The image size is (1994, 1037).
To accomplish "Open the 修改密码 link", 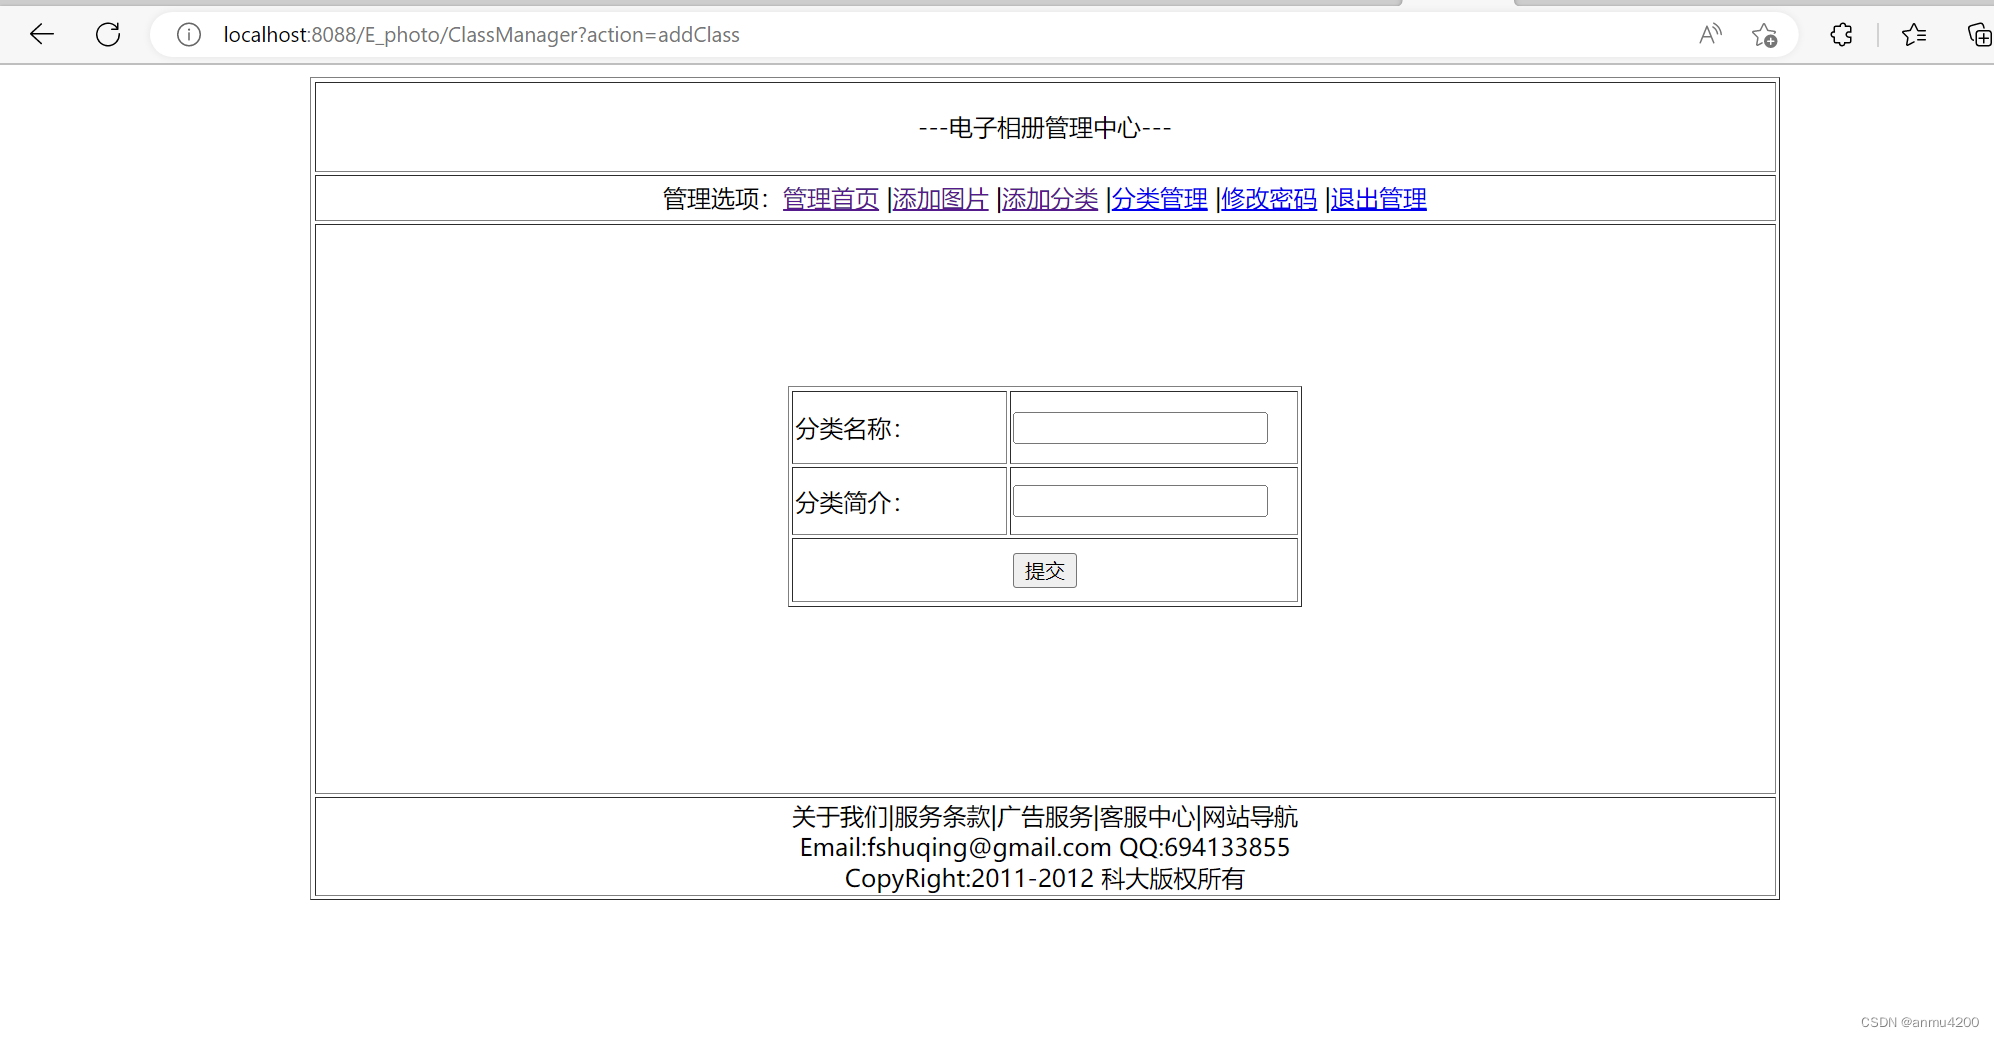I will pyautogui.click(x=1268, y=199).
